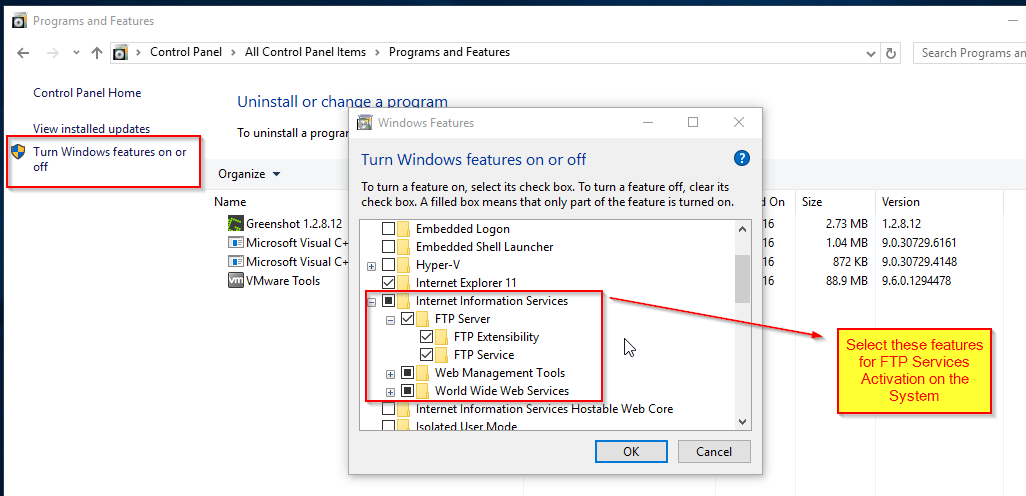Click first Microsoft Visual C++ entry icon
This screenshot has height=496, width=1026.
click(x=236, y=243)
